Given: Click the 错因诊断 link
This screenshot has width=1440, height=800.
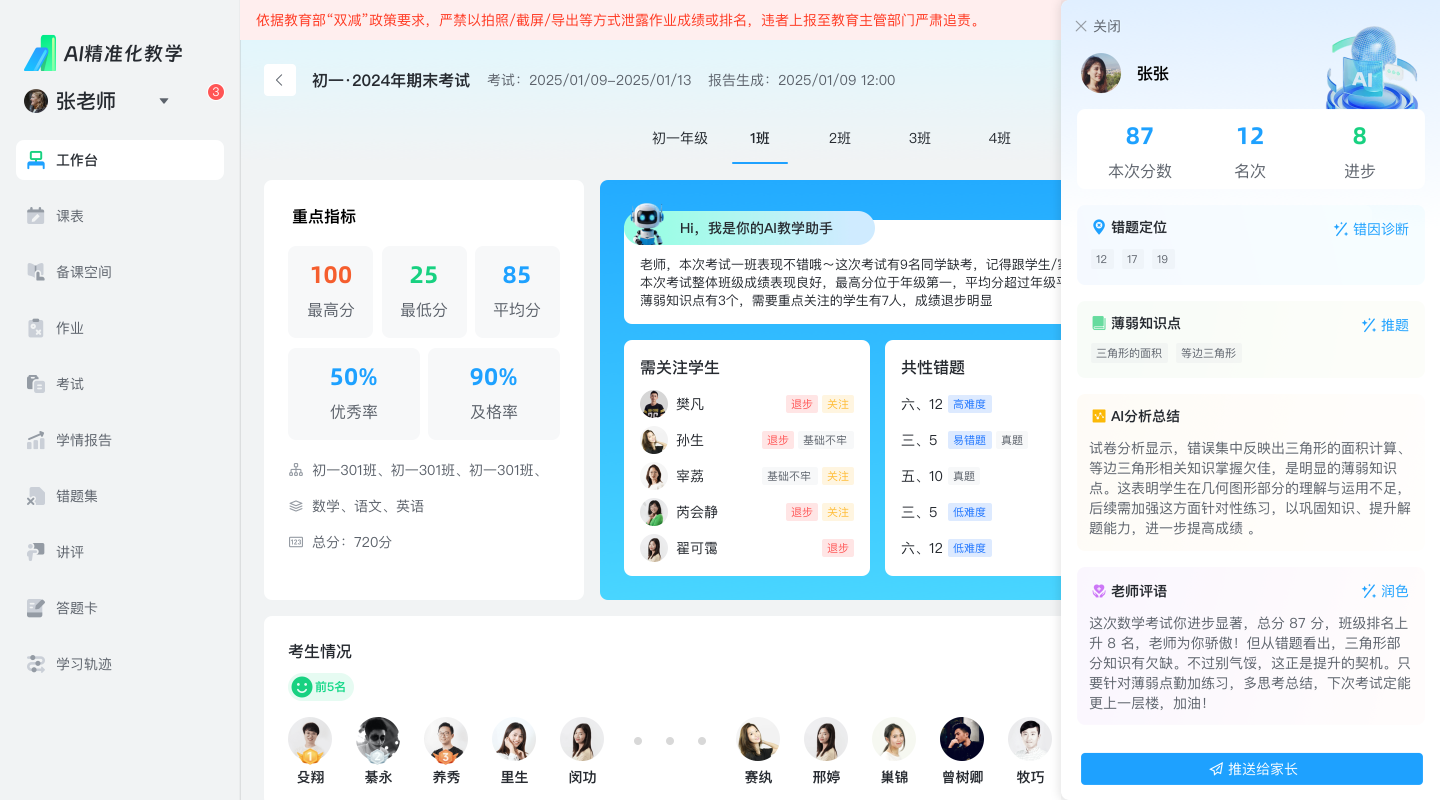Looking at the screenshot, I should pyautogui.click(x=1371, y=229).
